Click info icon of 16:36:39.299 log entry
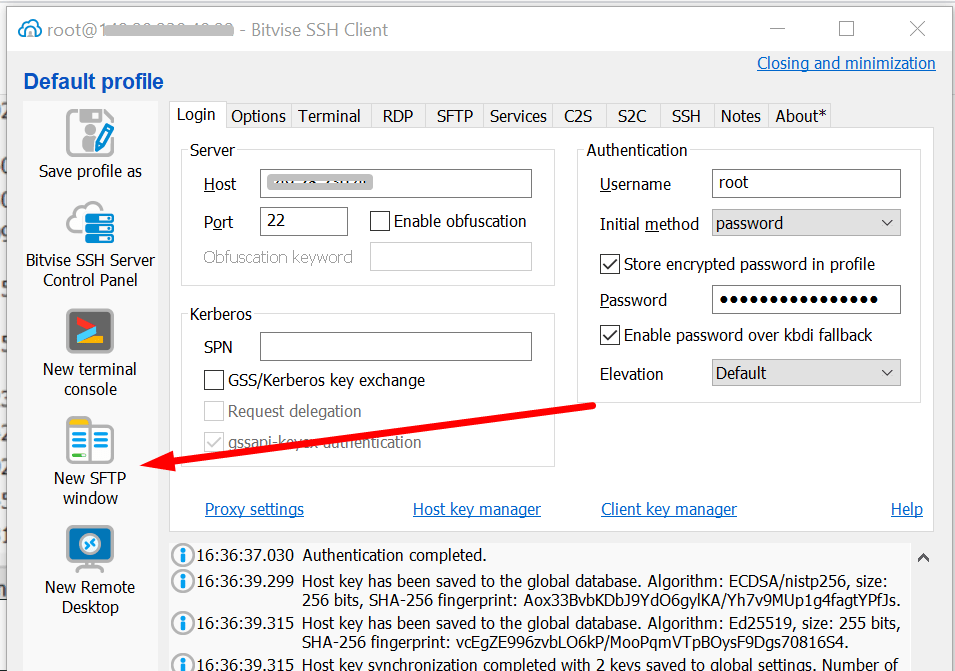 [182, 581]
